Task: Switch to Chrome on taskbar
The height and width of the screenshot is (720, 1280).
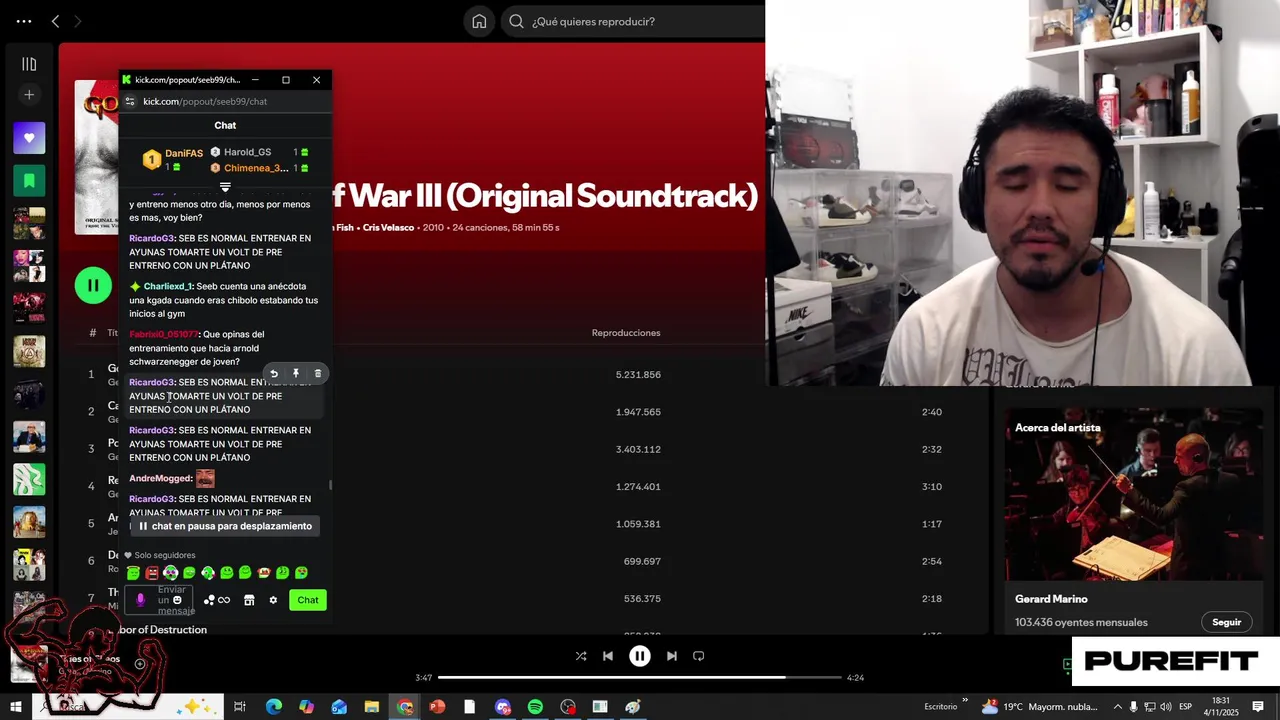Action: click(x=404, y=707)
